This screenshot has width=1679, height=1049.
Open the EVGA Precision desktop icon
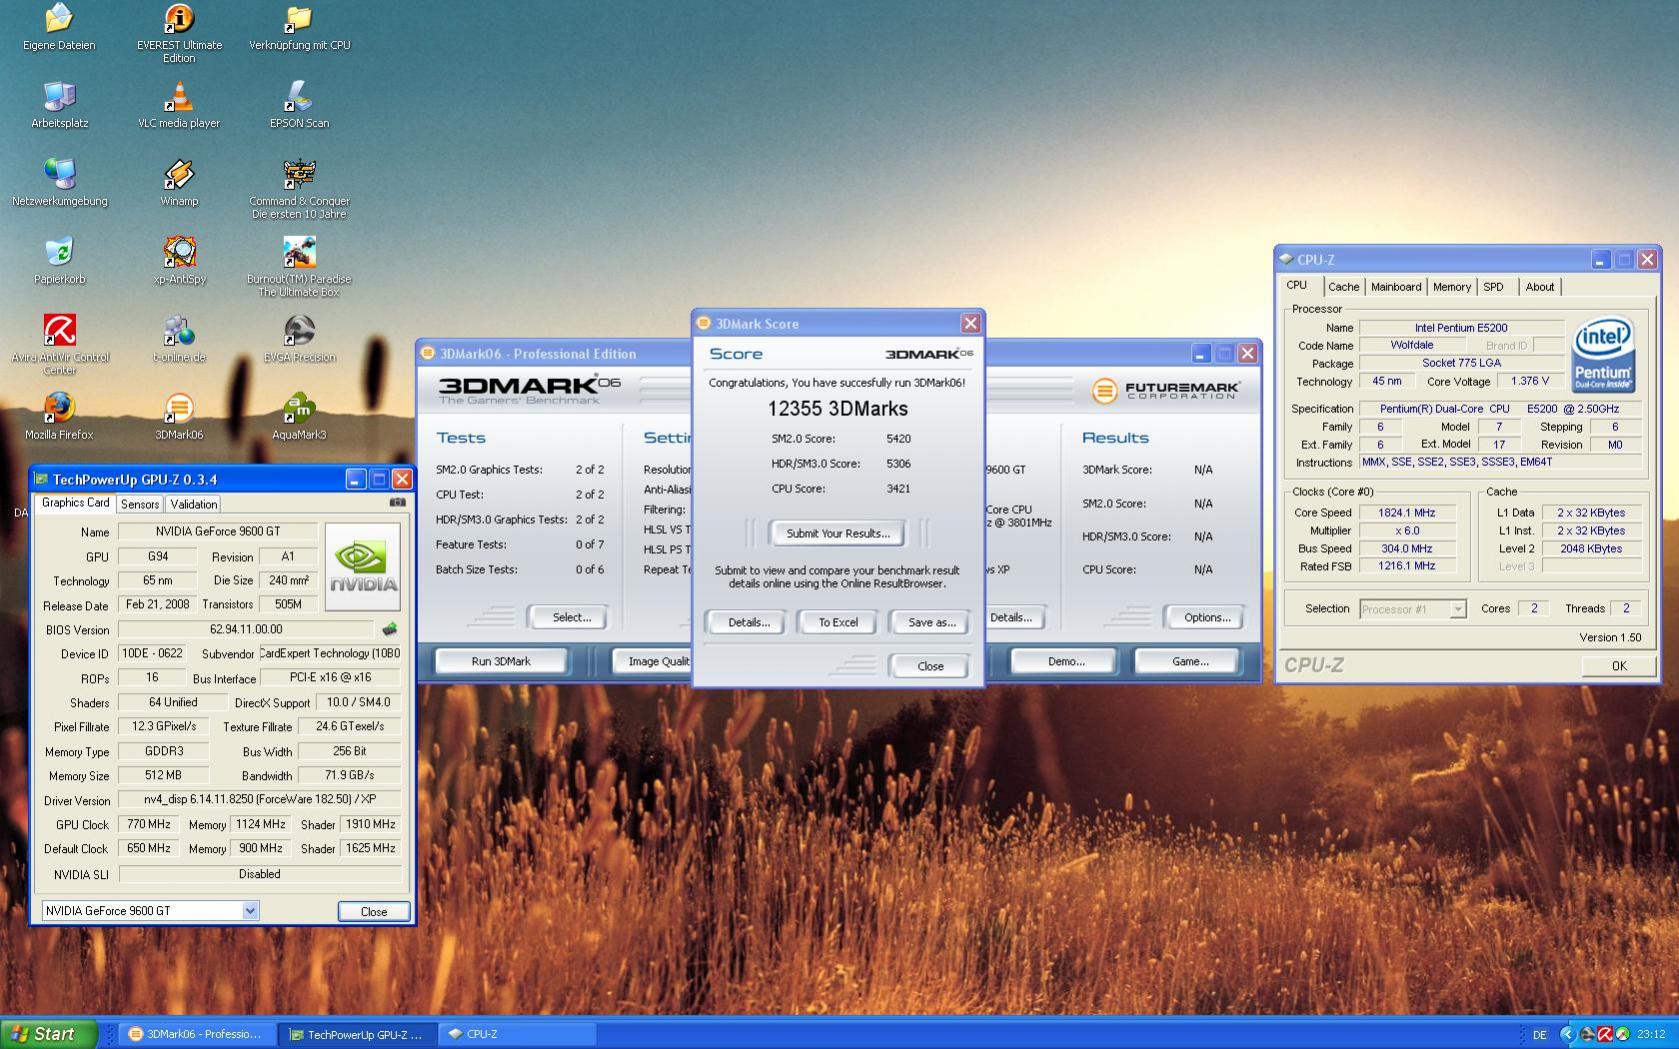point(299,339)
